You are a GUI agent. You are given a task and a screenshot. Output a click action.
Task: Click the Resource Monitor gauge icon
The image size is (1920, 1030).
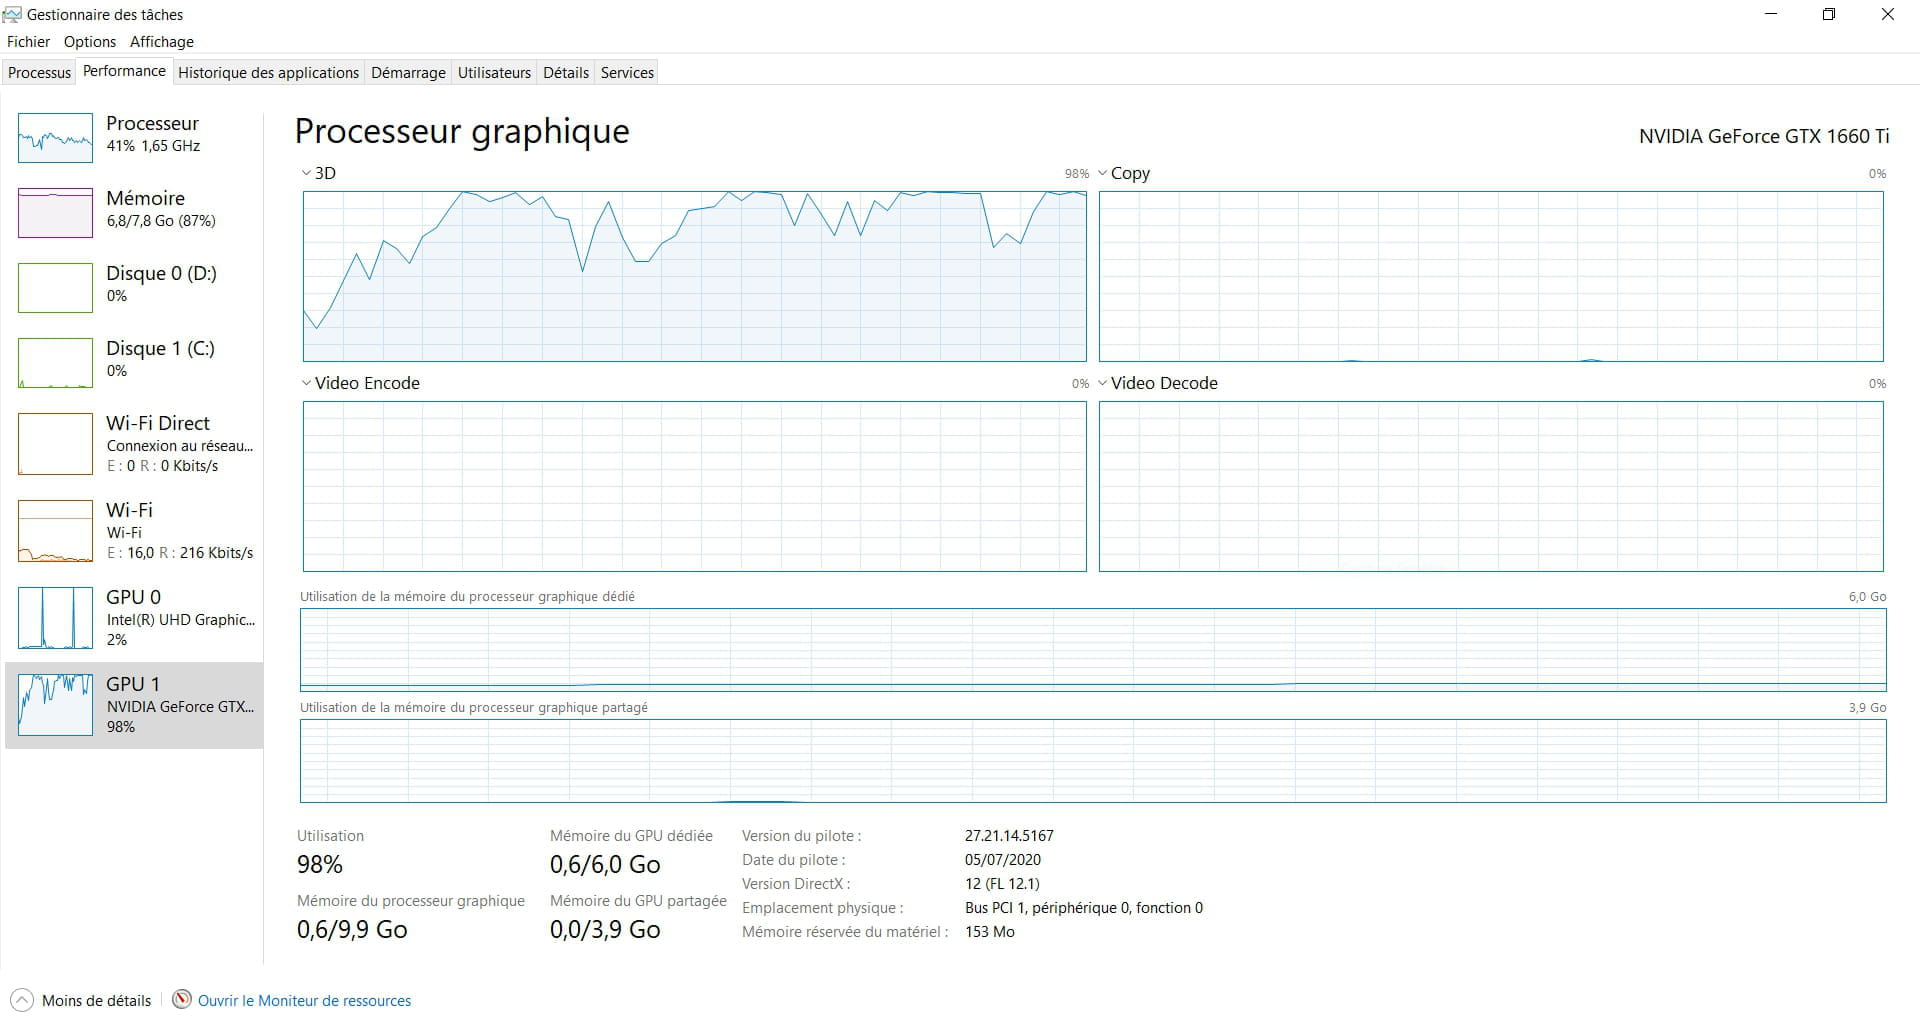tap(182, 1000)
